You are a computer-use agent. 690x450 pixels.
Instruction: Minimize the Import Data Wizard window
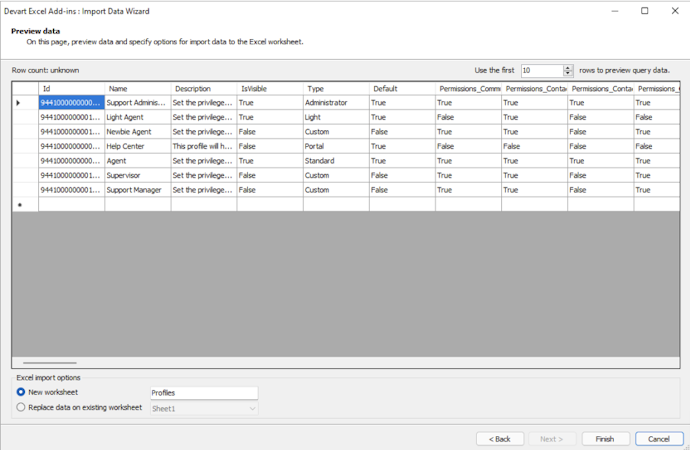[615, 11]
